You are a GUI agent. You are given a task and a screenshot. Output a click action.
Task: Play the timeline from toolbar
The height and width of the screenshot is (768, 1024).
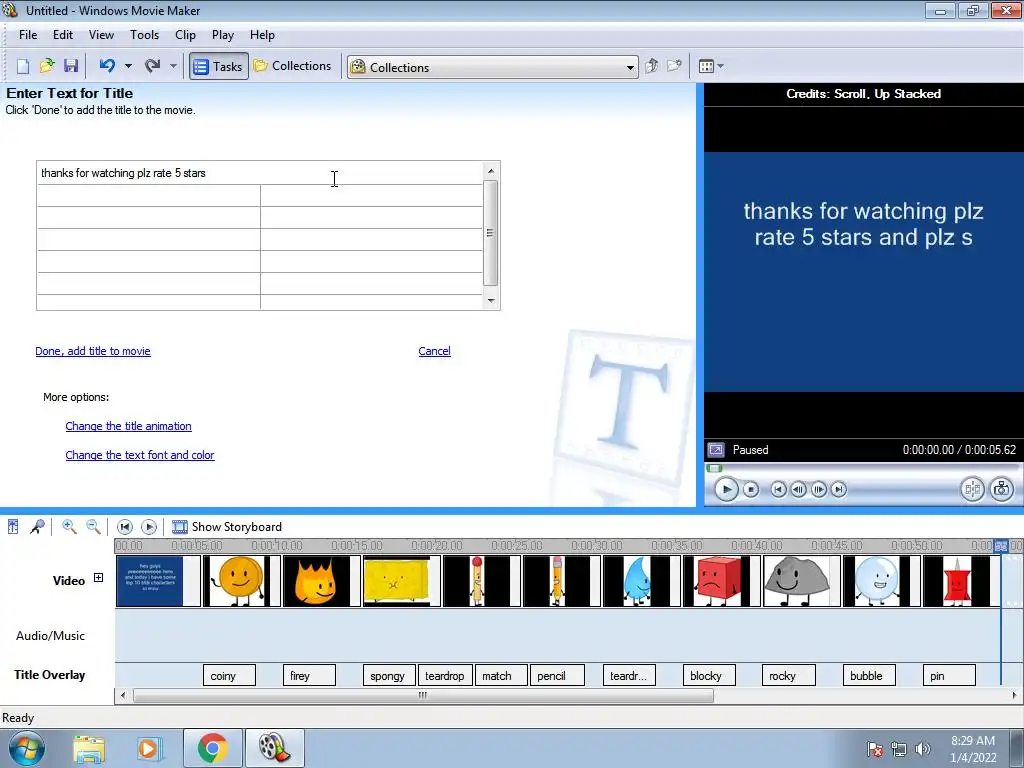(149, 526)
